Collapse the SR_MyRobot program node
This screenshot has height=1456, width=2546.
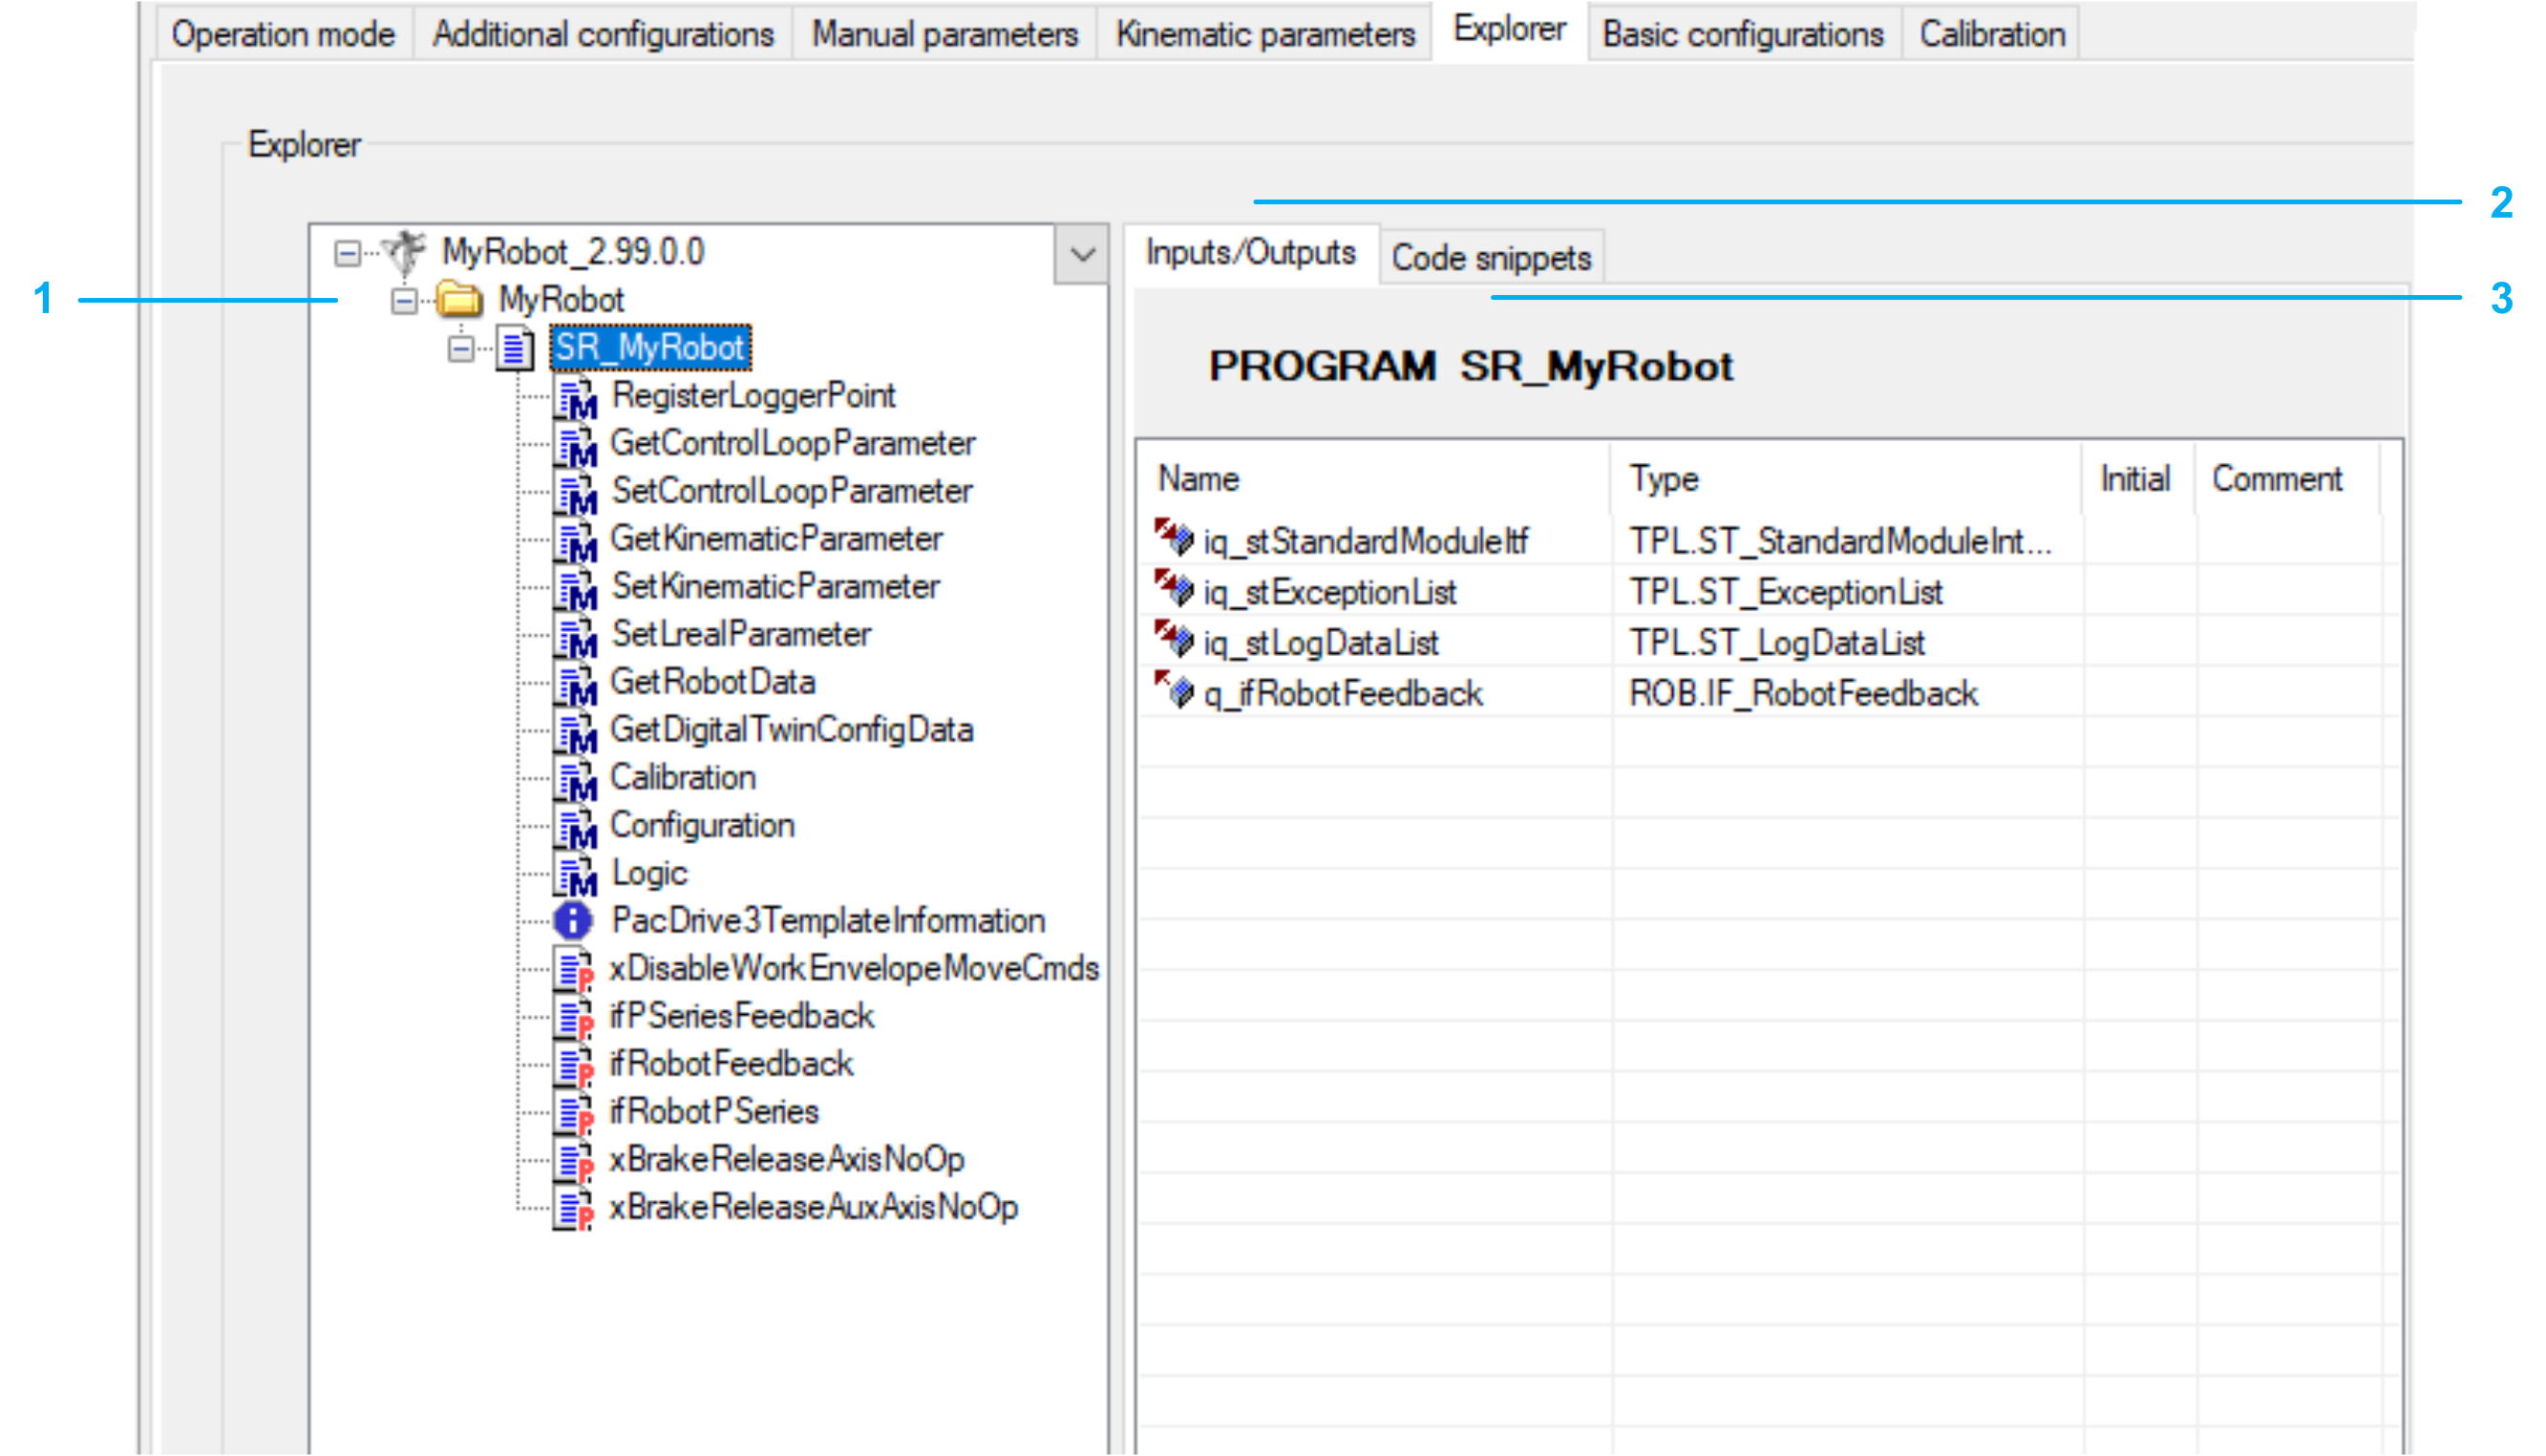461,348
